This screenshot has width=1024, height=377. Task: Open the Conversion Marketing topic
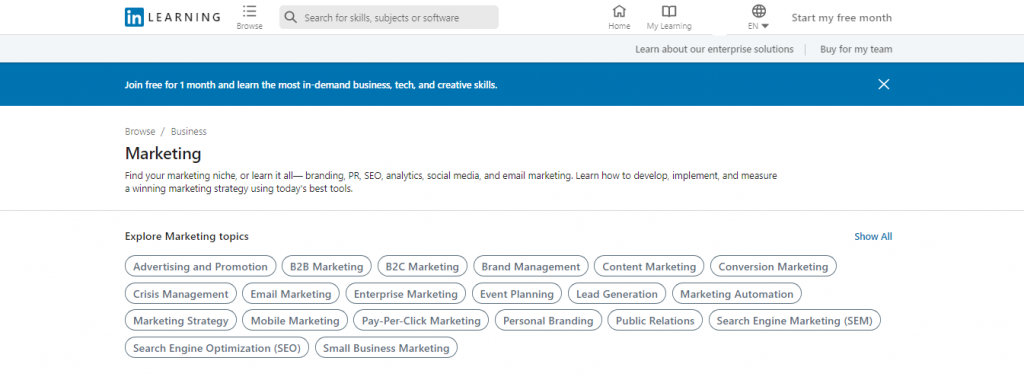(x=773, y=267)
